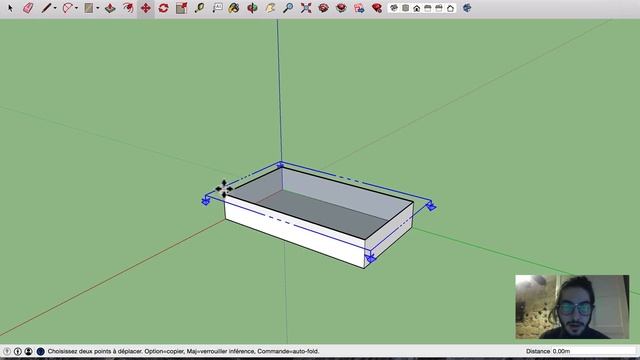Activate the Push/Pull tool

click(x=110, y=8)
